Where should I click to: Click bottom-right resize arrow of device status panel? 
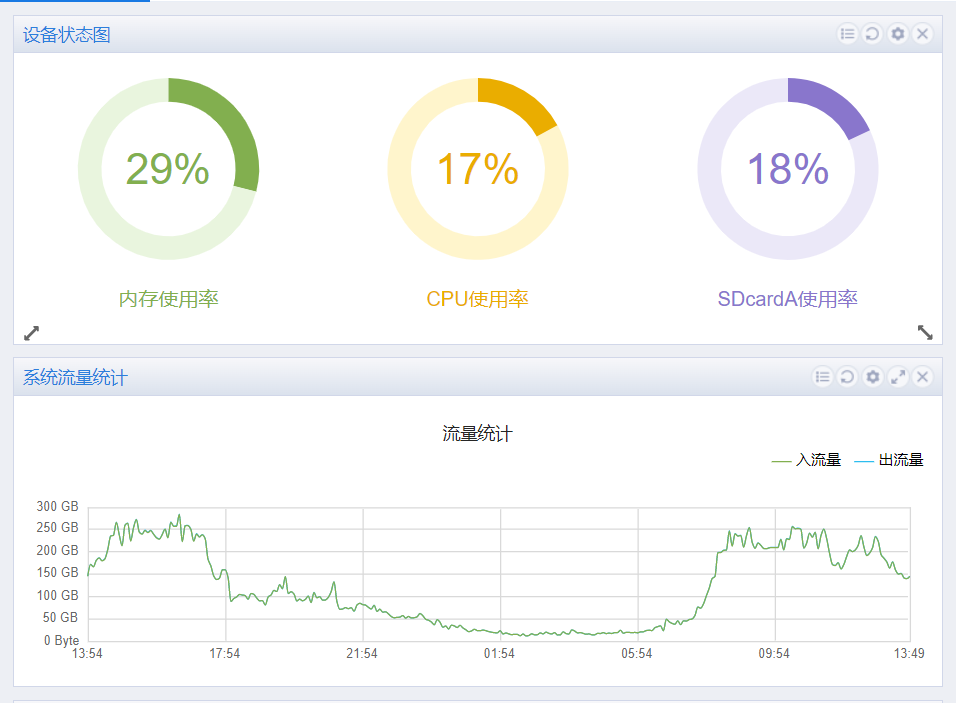pos(925,332)
